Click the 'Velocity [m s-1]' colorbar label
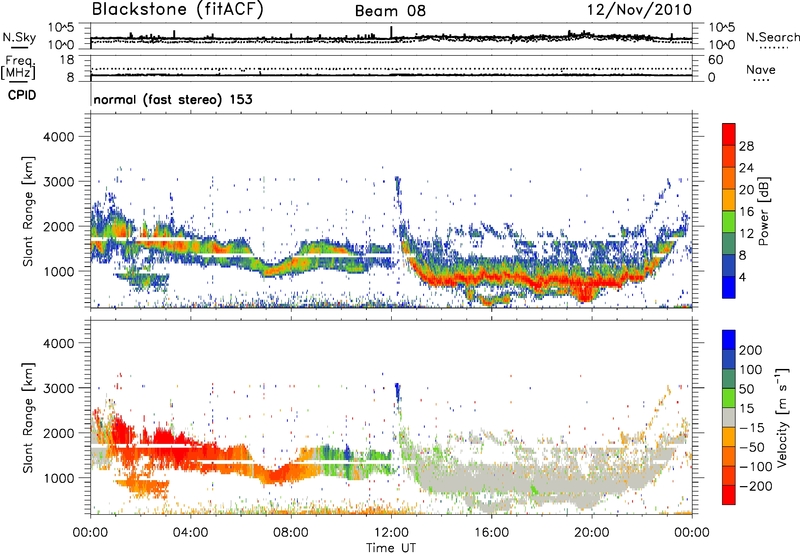The width and height of the screenshot is (800, 554). coord(782,417)
